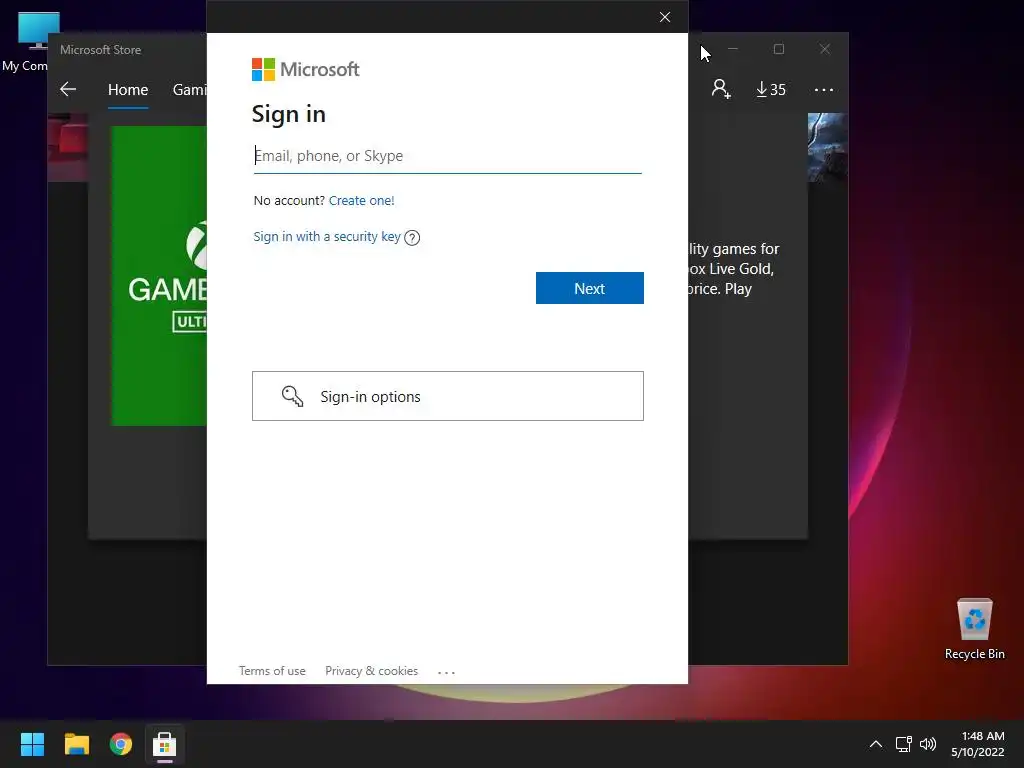Click the account sign-in icon in Store

(x=721, y=89)
